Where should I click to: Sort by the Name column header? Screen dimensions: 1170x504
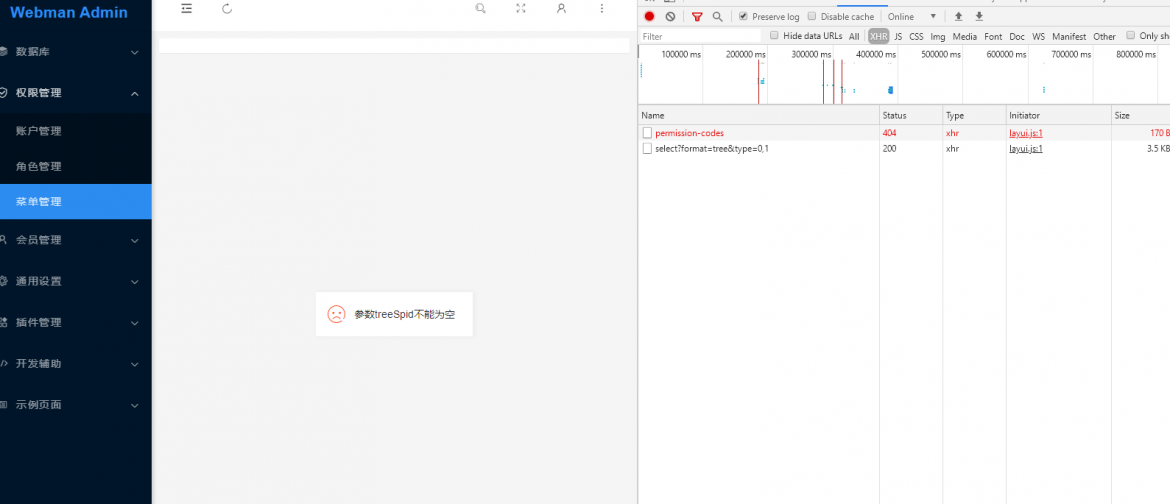tap(759, 116)
